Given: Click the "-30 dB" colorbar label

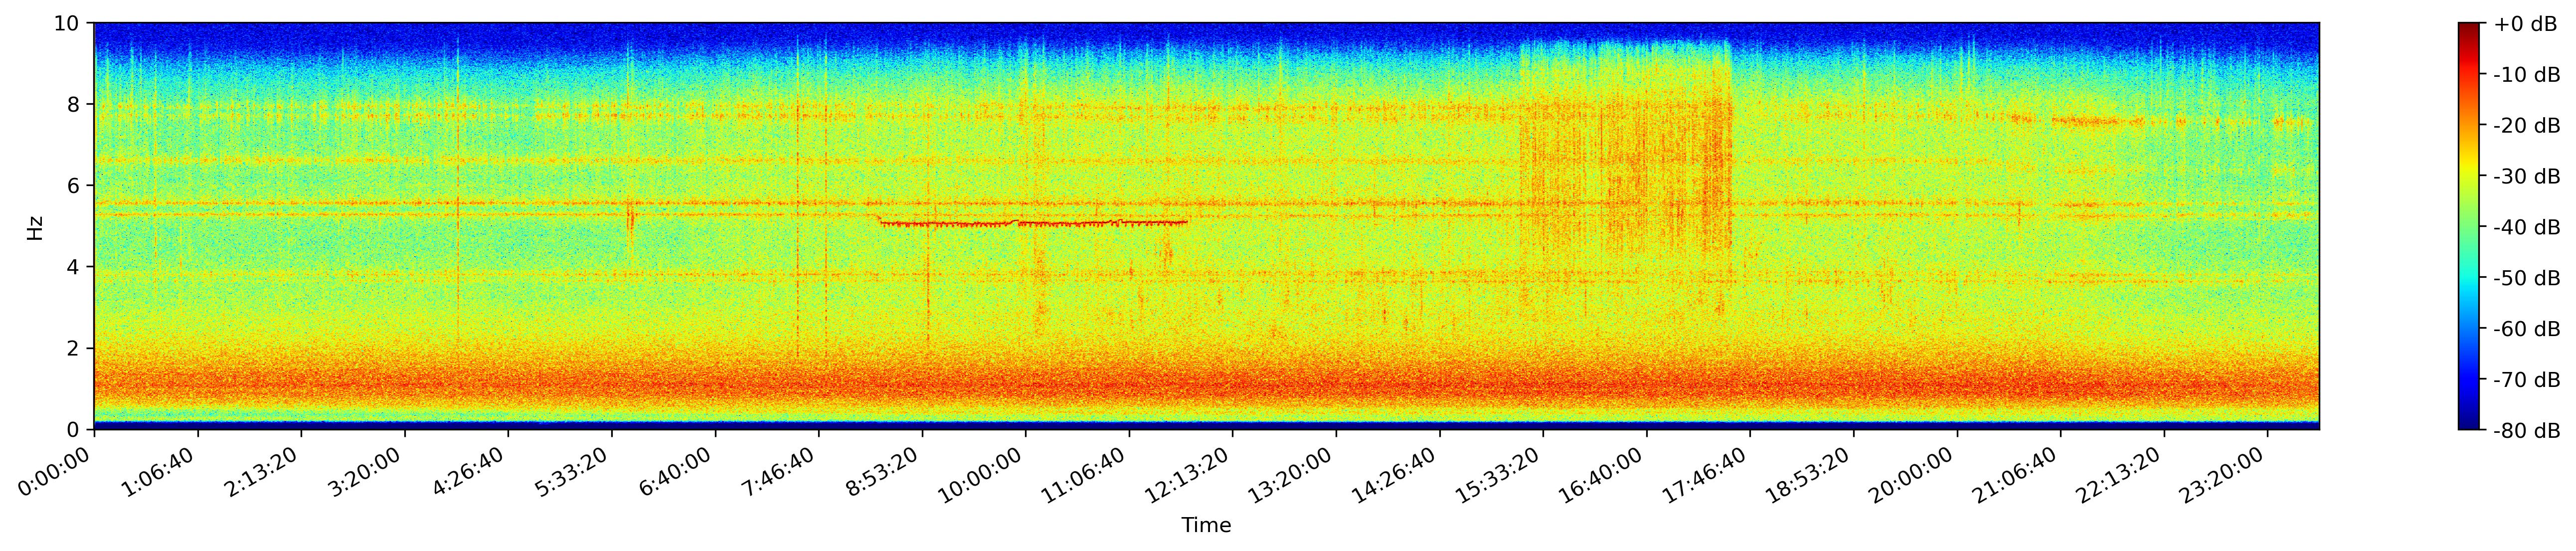Looking at the screenshot, I should [x=2527, y=176].
